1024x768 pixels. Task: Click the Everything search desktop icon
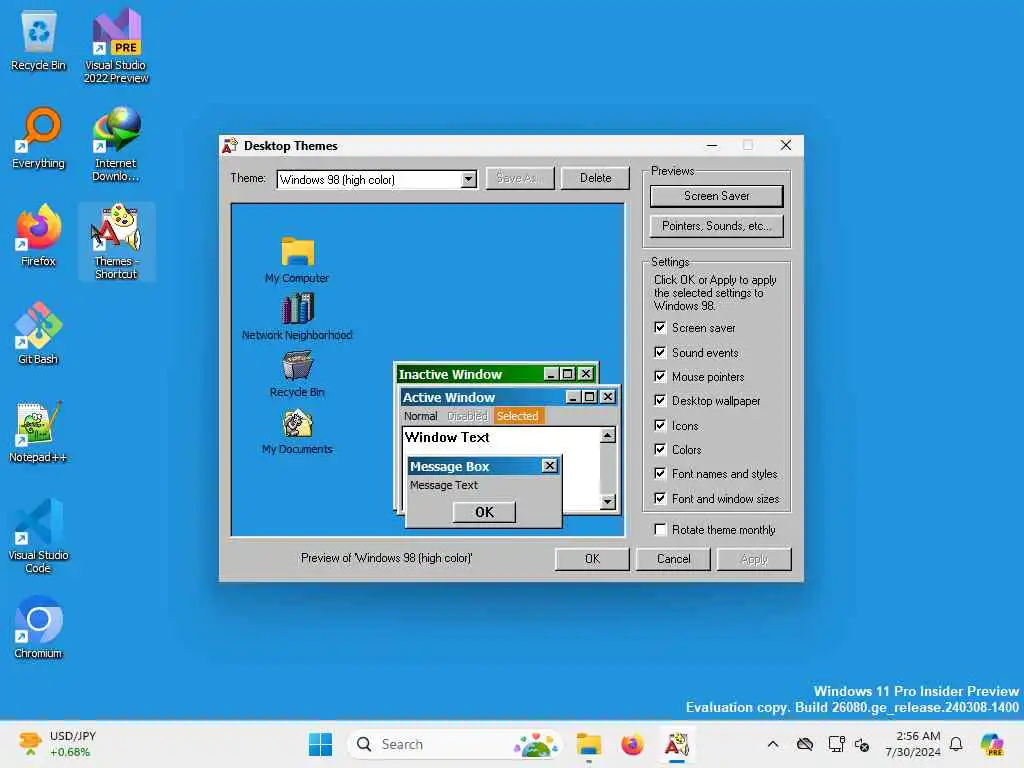pos(39,138)
